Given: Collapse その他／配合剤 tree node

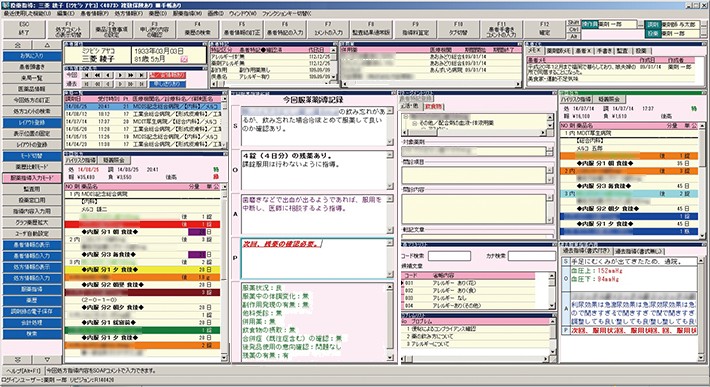Looking at the screenshot, I should point(414,123).
